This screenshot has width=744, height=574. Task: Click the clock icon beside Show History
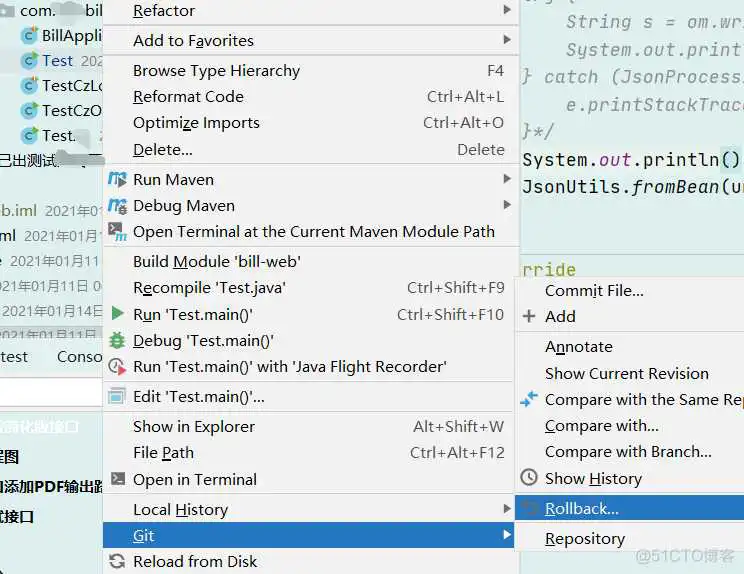point(529,479)
